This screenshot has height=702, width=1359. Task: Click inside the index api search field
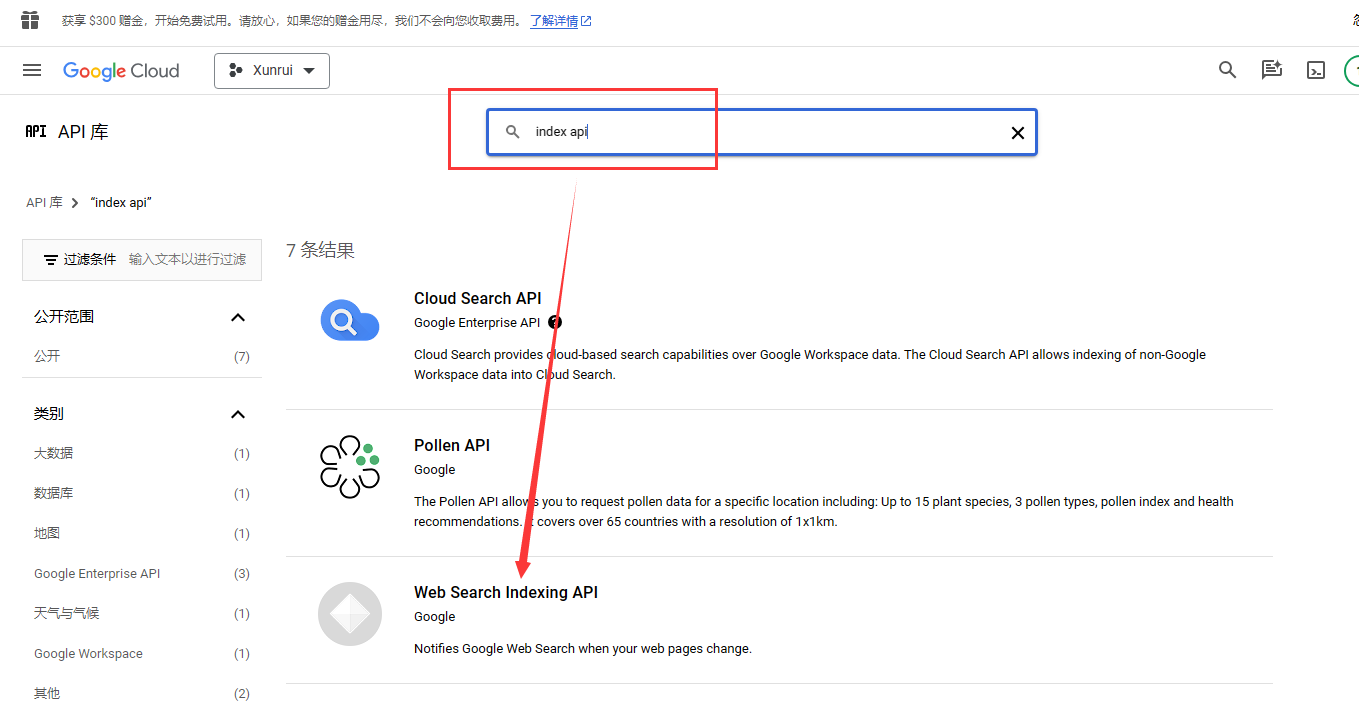tap(761, 132)
